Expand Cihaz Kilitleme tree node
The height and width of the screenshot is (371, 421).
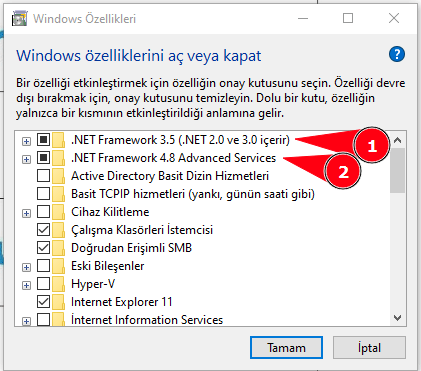coord(26,213)
